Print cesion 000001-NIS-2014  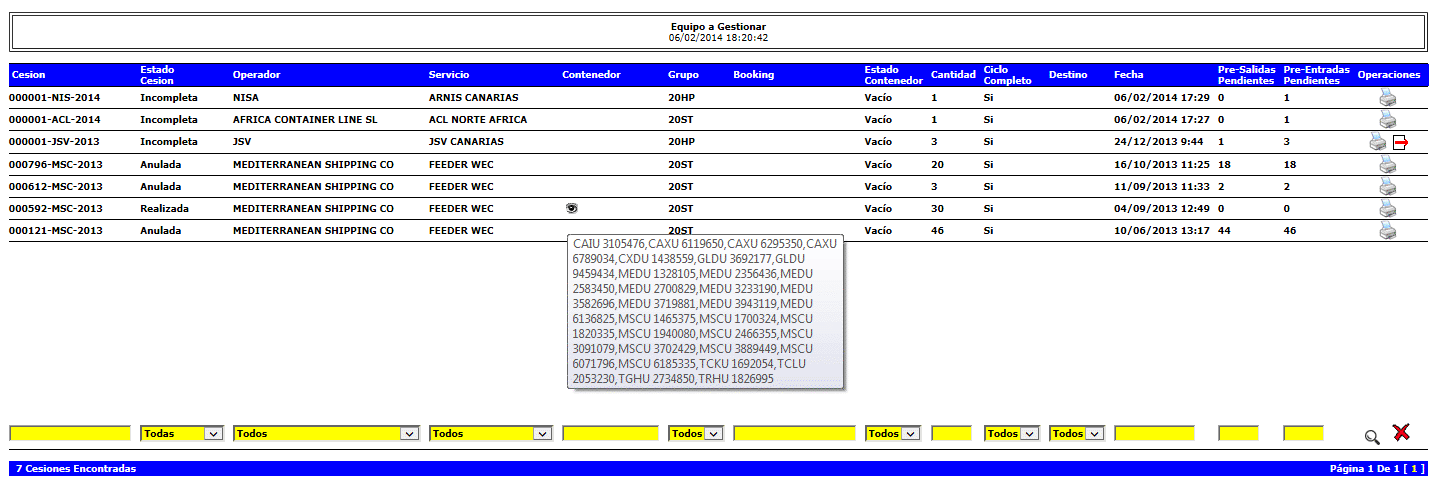1387,97
